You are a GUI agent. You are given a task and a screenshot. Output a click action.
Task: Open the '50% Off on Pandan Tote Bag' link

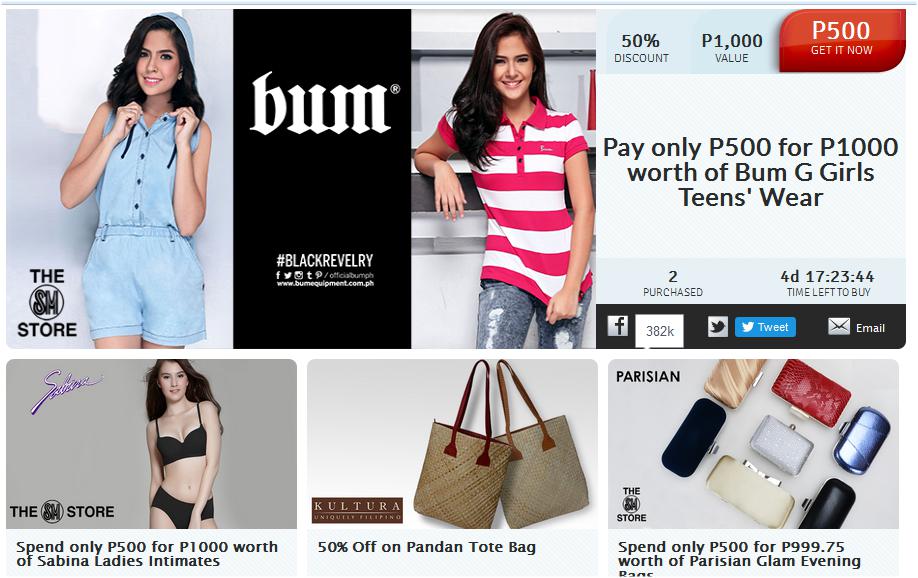coord(427,547)
